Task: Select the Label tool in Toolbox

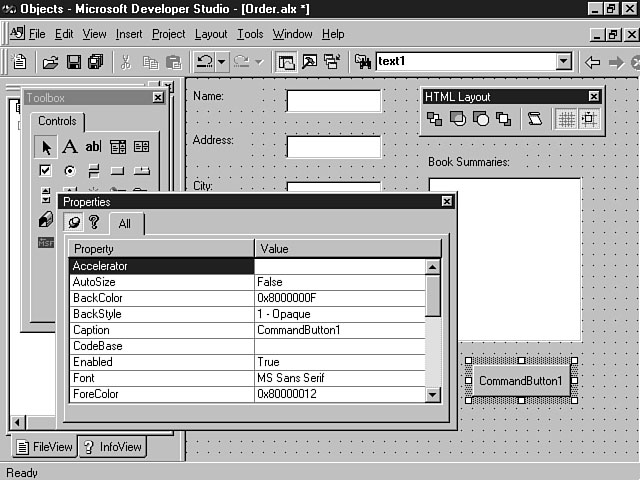Action: pyautogui.click(x=70, y=147)
